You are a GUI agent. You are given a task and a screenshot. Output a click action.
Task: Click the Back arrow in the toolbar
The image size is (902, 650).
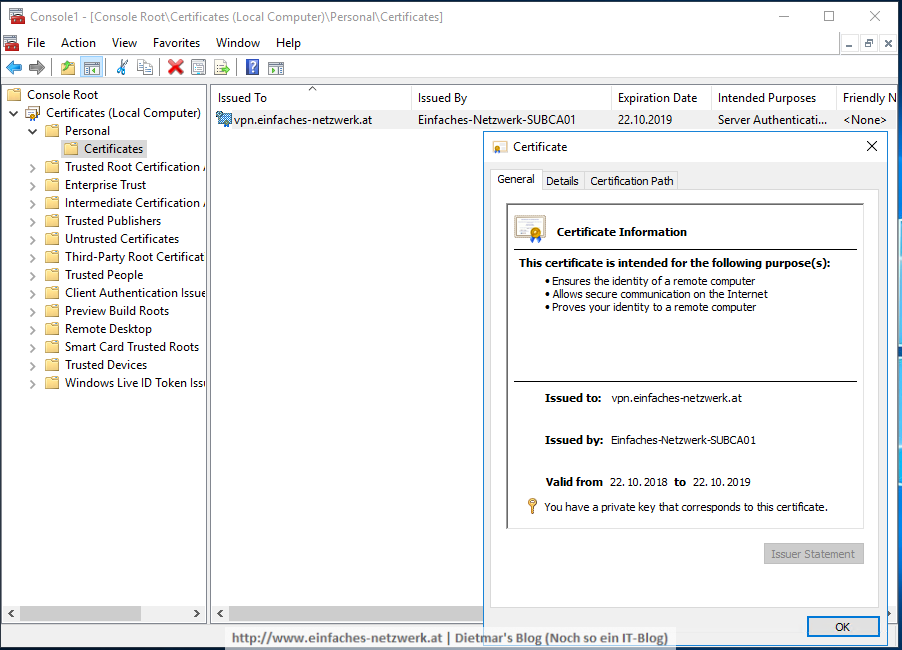tap(14, 68)
